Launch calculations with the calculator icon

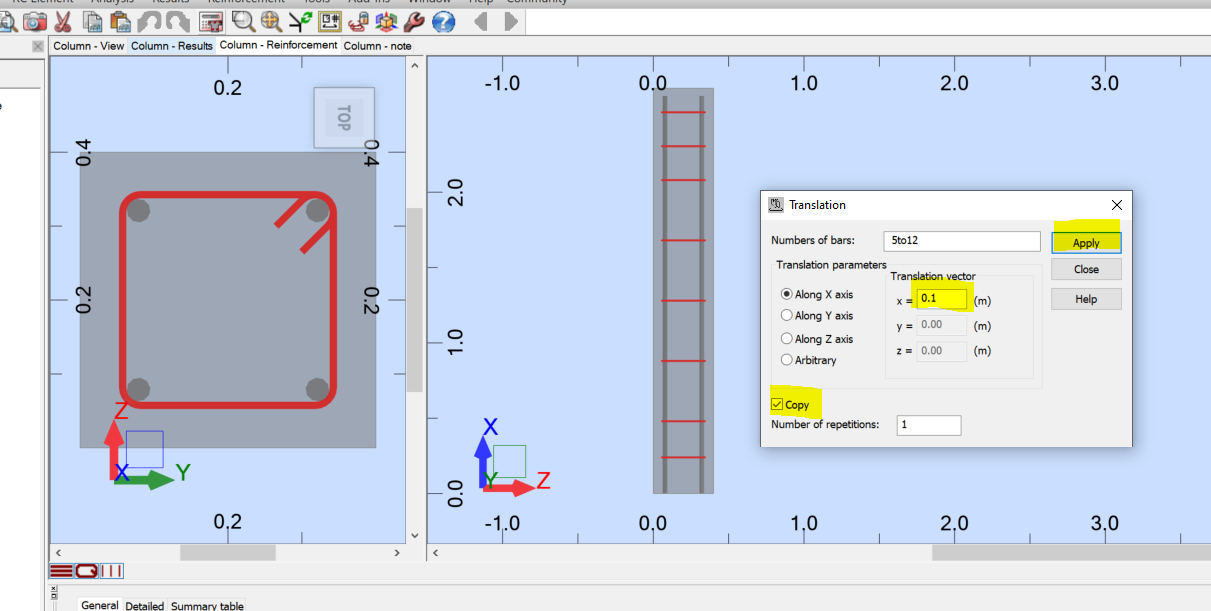click(211, 22)
